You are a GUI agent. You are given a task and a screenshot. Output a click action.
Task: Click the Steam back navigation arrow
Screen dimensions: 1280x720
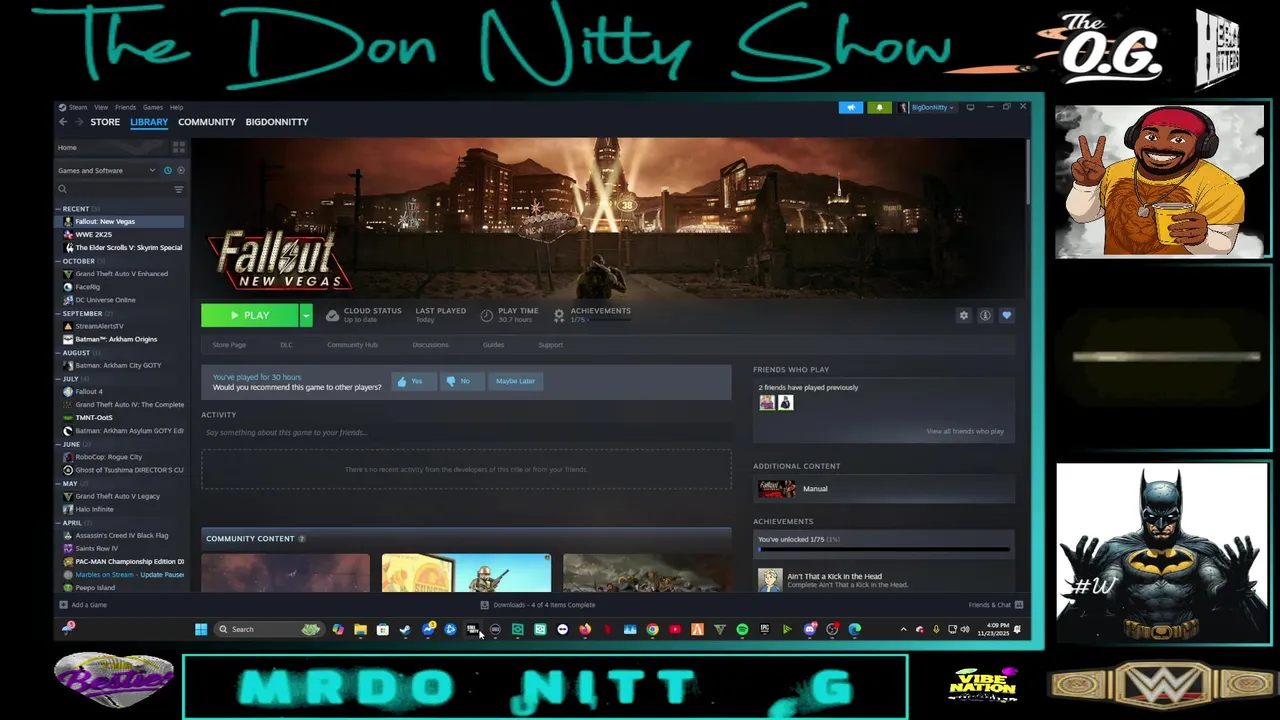[62, 122]
